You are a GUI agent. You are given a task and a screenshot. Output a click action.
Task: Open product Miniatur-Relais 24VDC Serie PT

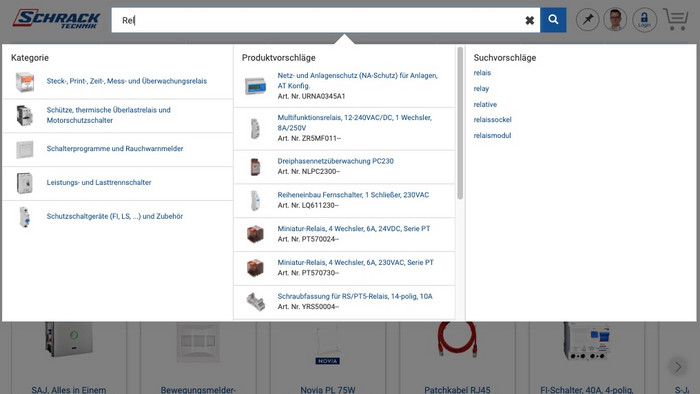pyautogui.click(x=354, y=229)
